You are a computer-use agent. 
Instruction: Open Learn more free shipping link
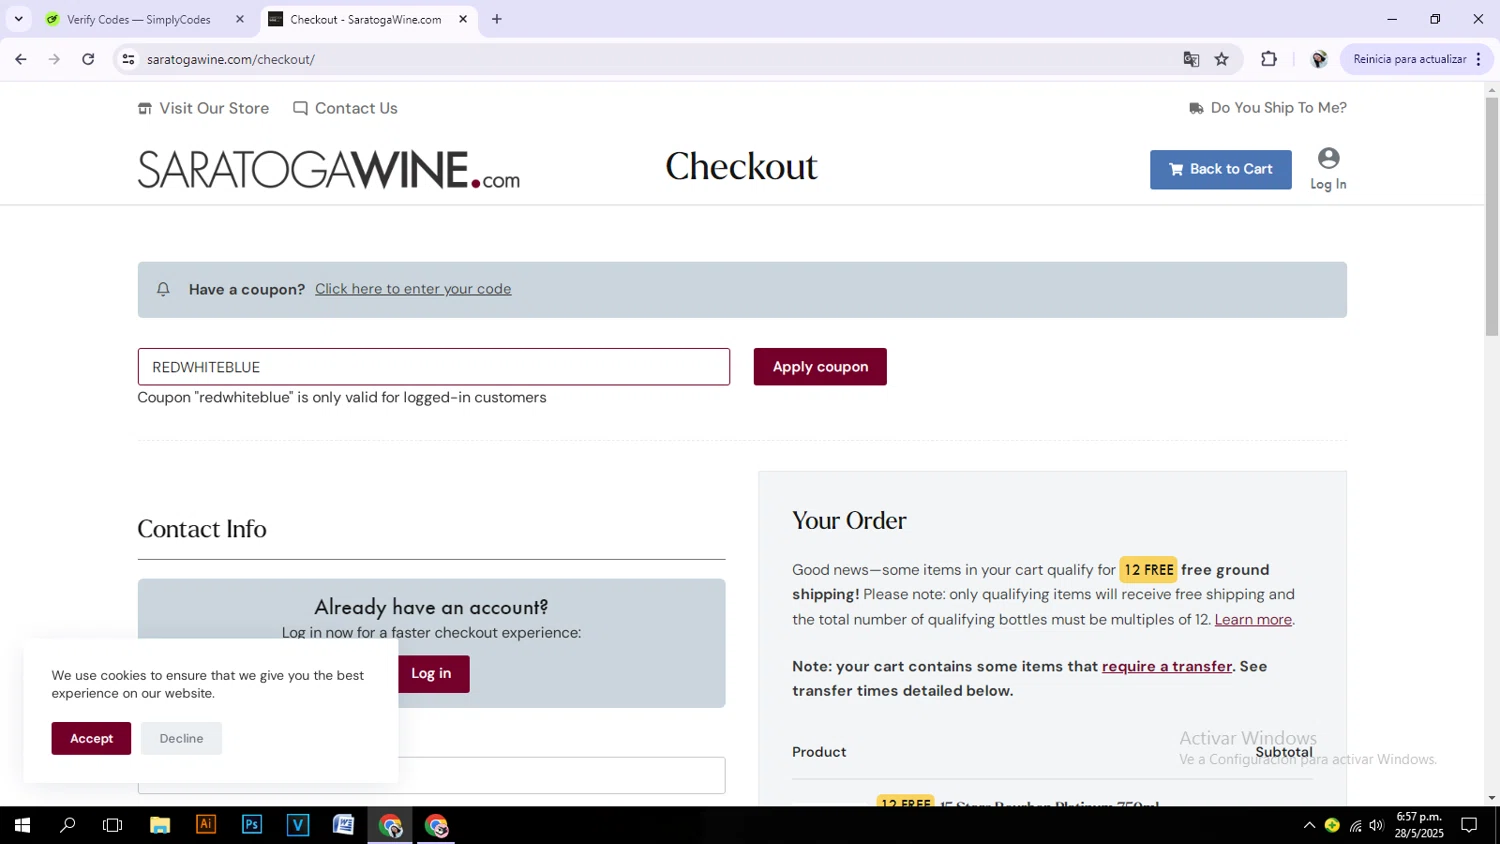pos(1253,619)
